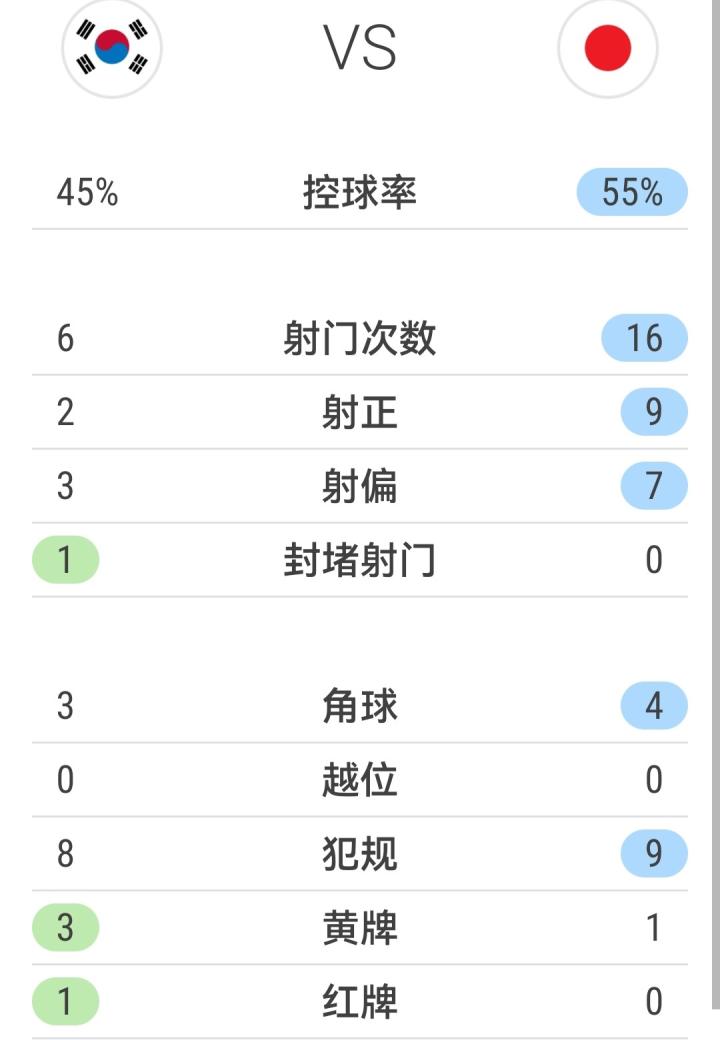Click the blue 55% possession badge
The image size is (720, 1040).
pos(632,192)
